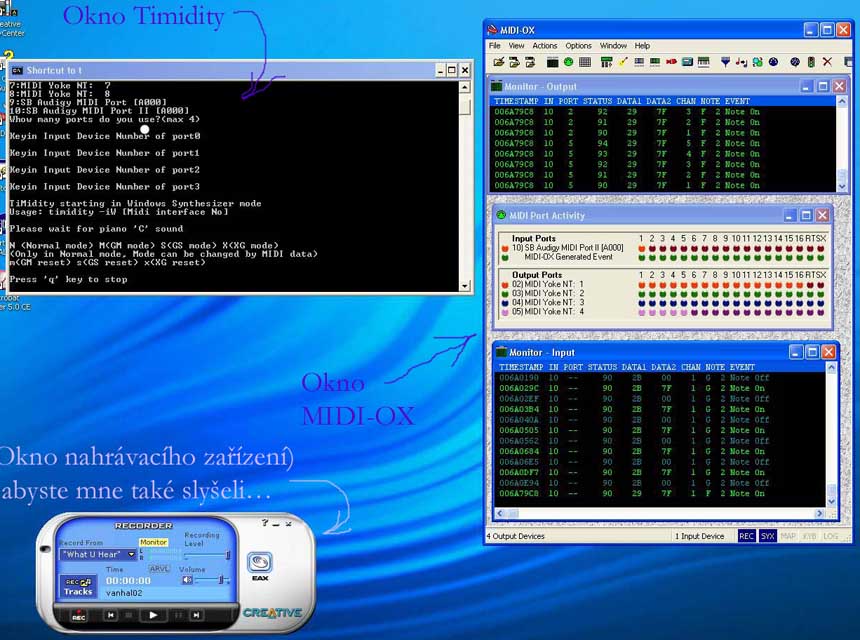Click scroll-up arrow in Monitor - Input

[x=831, y=367]
